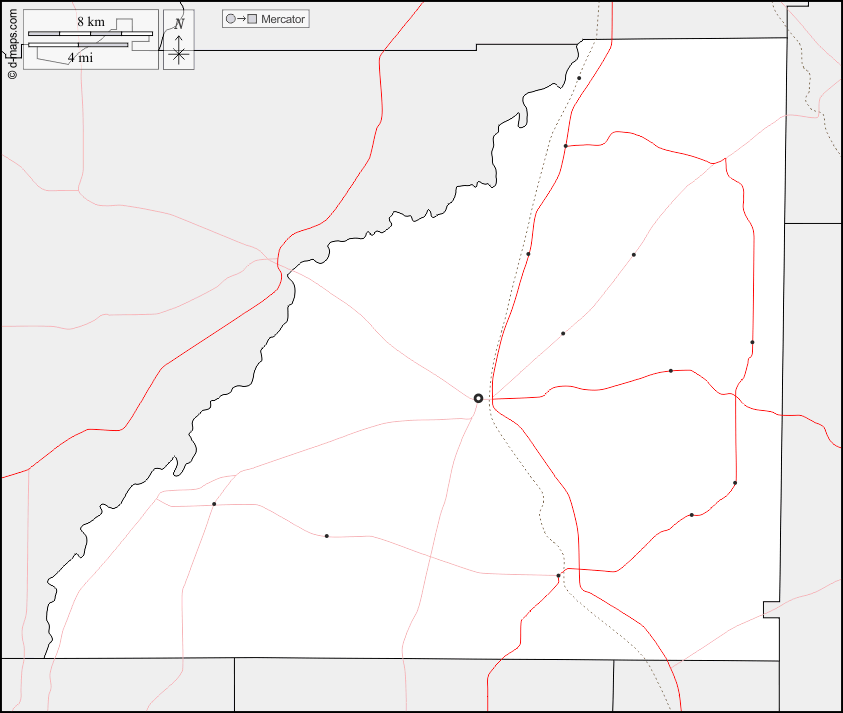
Task: Open the d-maps.com copyright watermark
Action: click(x=11, y=43)
